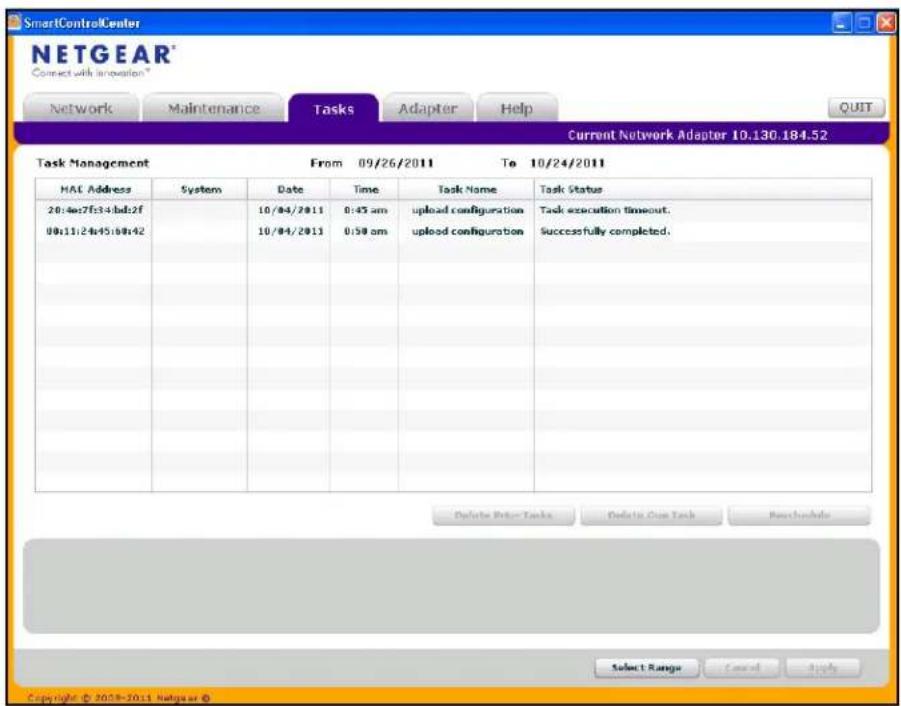Image resolution: width=901 pixels, height=706 pixels.
Task: Click the 0:50 am time cell
Action: [x=365, y=231]
